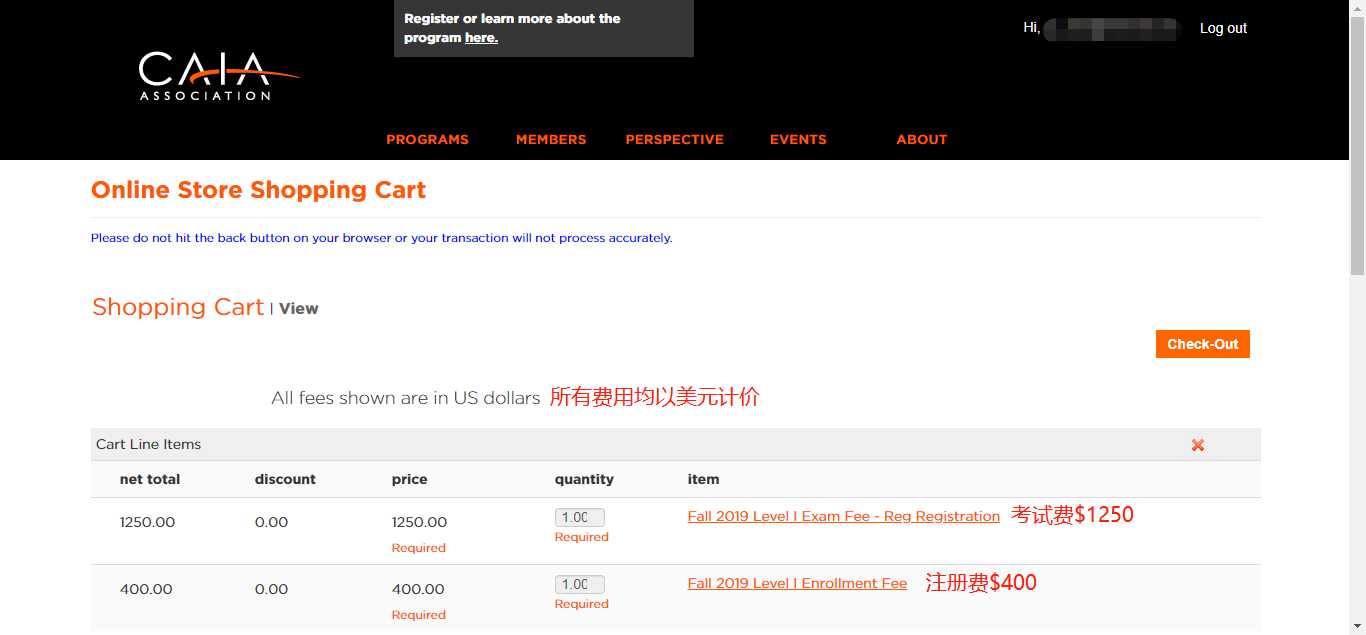
Task: Select the 1250.00 net total value
Action: (147, 522)
